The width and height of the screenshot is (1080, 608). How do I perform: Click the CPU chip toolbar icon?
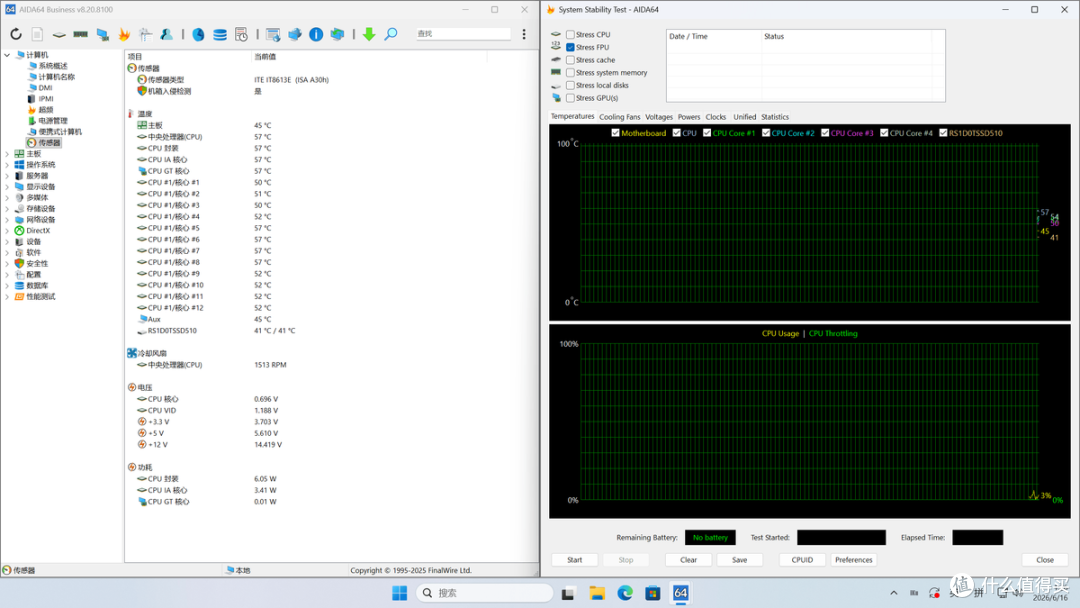59,34
